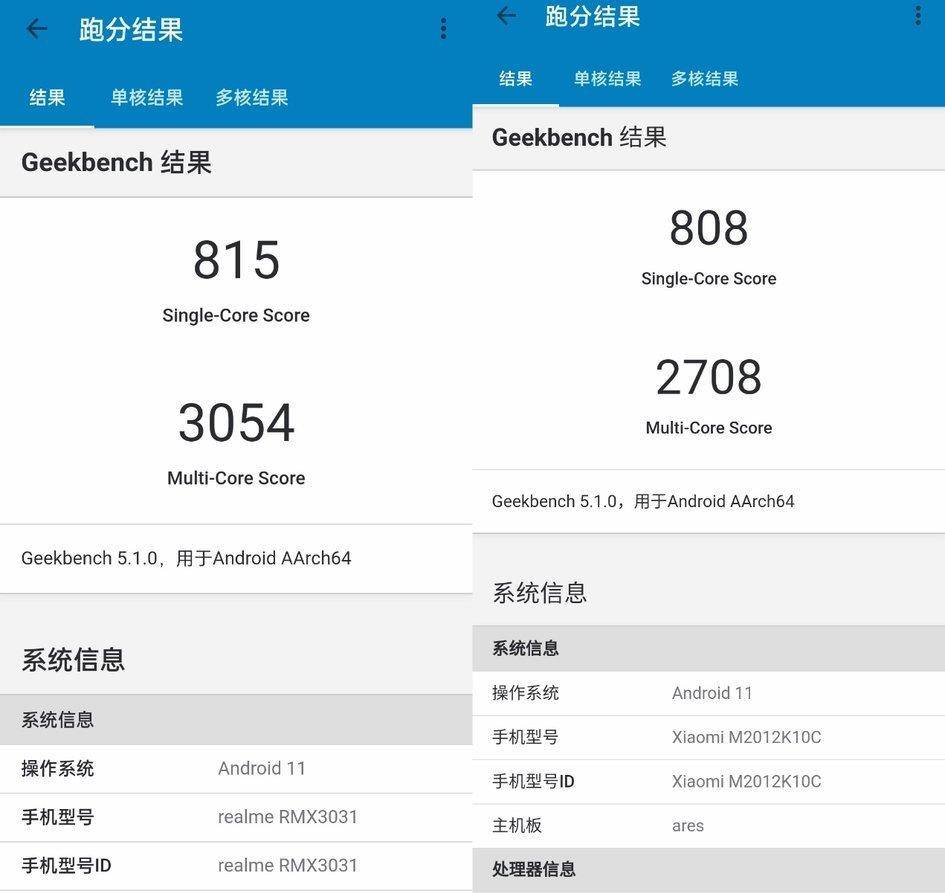The image size is (945, 893).
Task: Select the 操作系统 row on the Xiaomi screen
Action: click(708, 693)
